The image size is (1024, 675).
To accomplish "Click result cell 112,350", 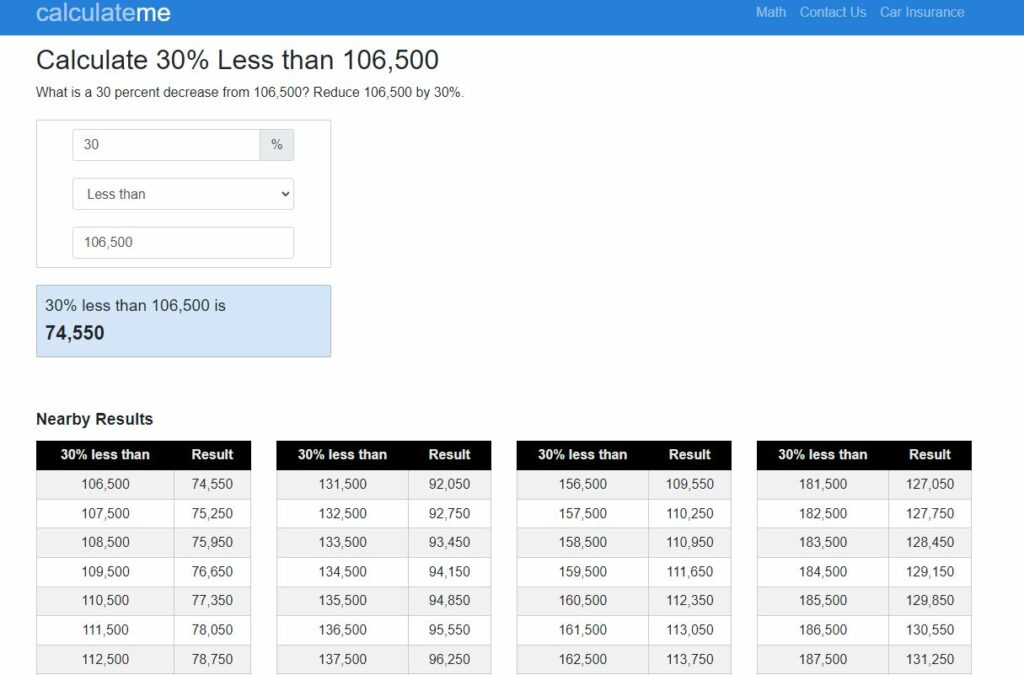I will 690,601.
